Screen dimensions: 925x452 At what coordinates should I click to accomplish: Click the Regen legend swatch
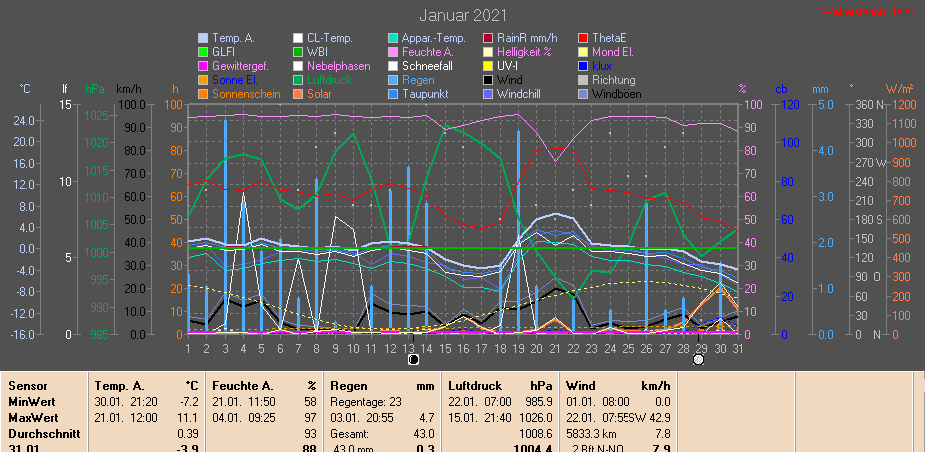click(x=393, y=80)
